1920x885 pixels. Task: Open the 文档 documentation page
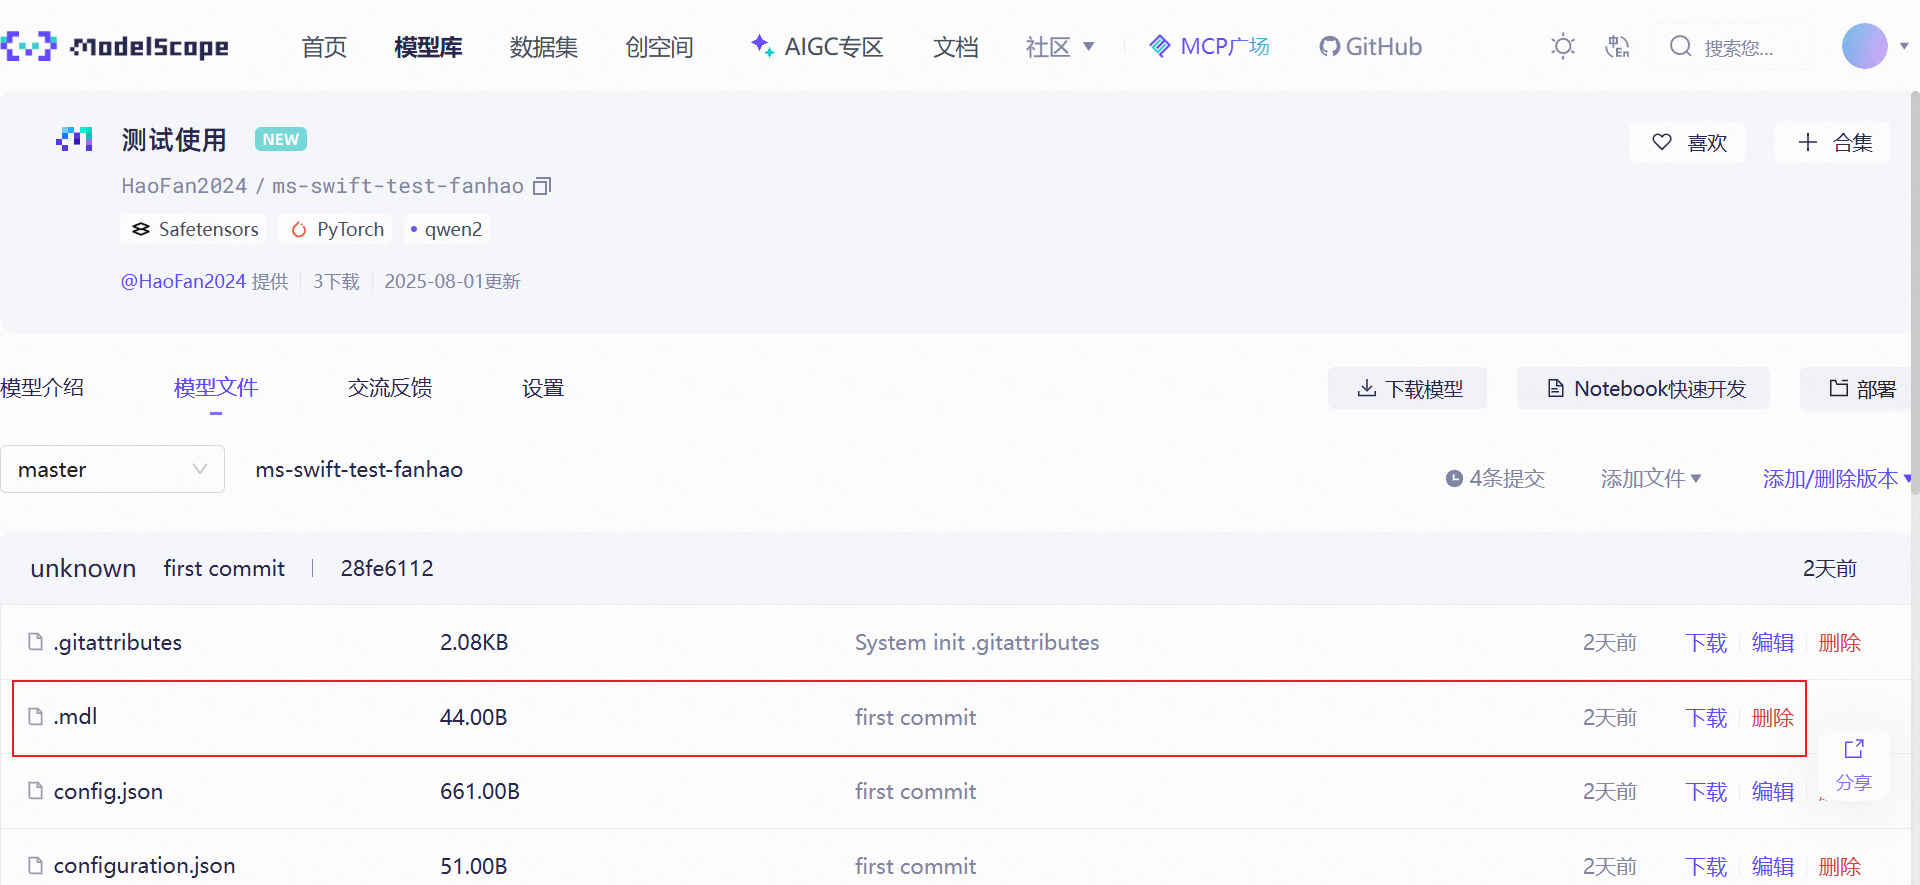coord(956,47)
